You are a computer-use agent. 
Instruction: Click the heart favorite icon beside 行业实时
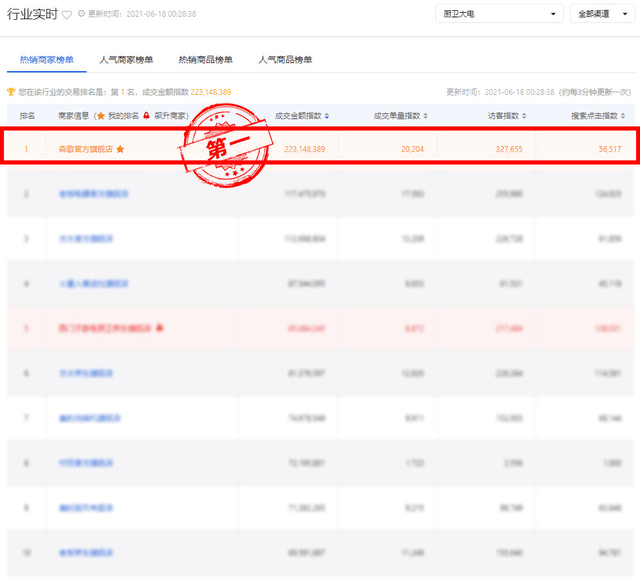[67, 15]
